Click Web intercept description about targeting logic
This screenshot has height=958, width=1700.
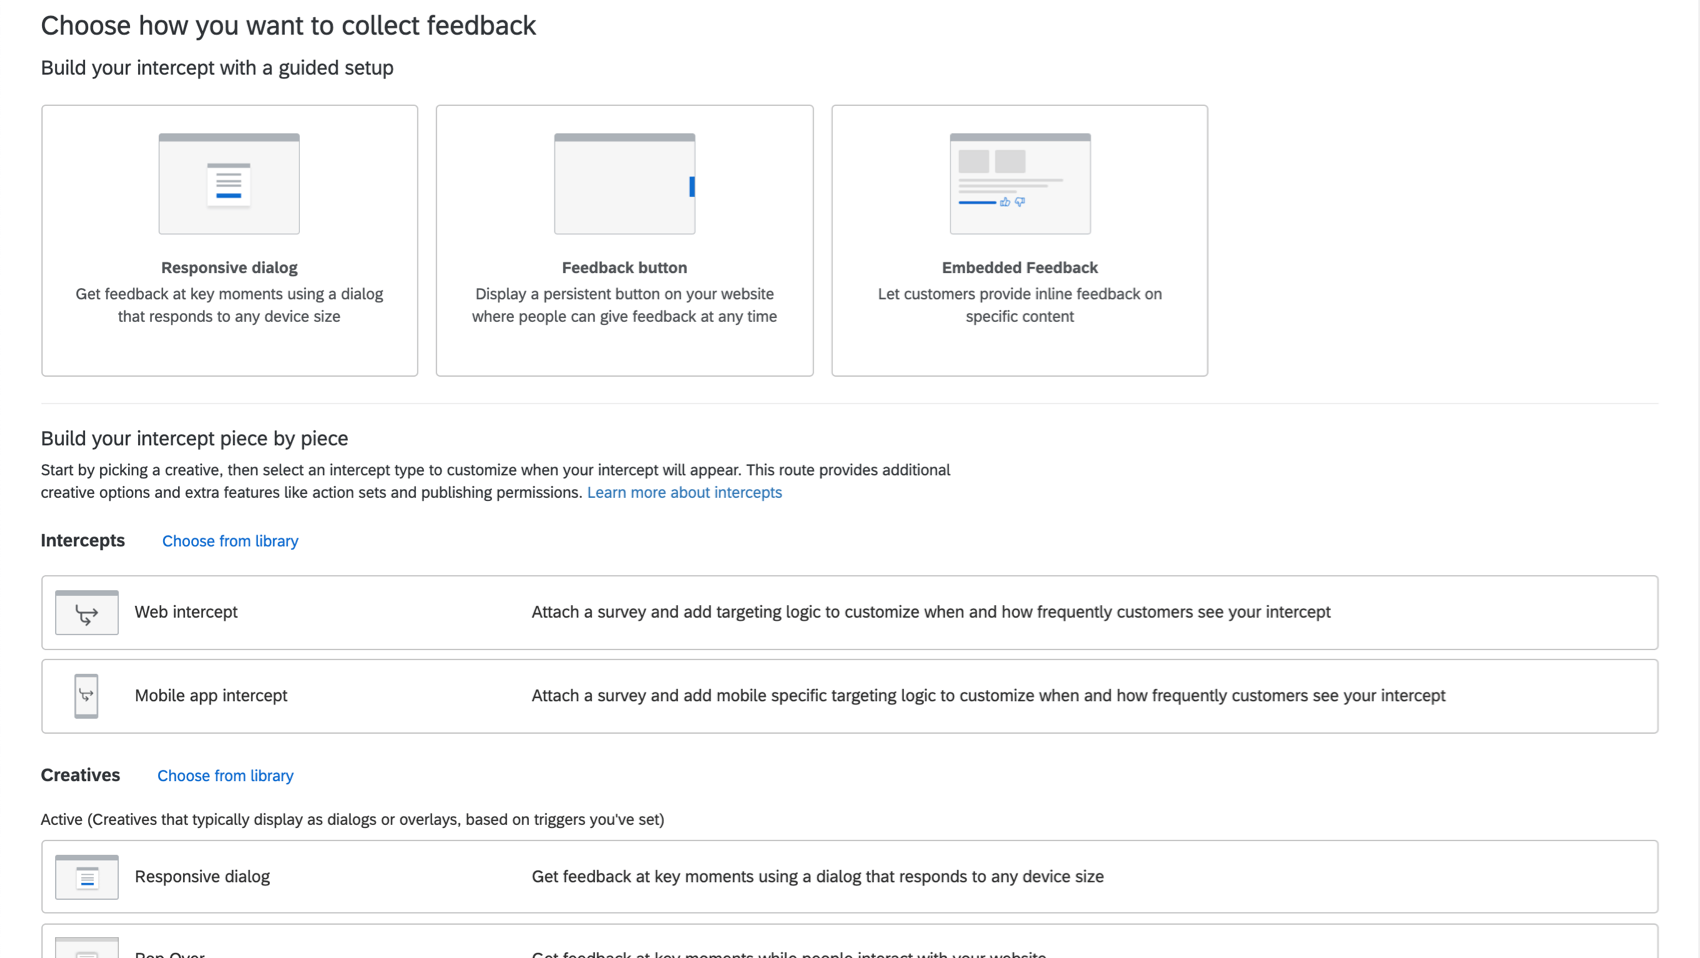(931, 612)
